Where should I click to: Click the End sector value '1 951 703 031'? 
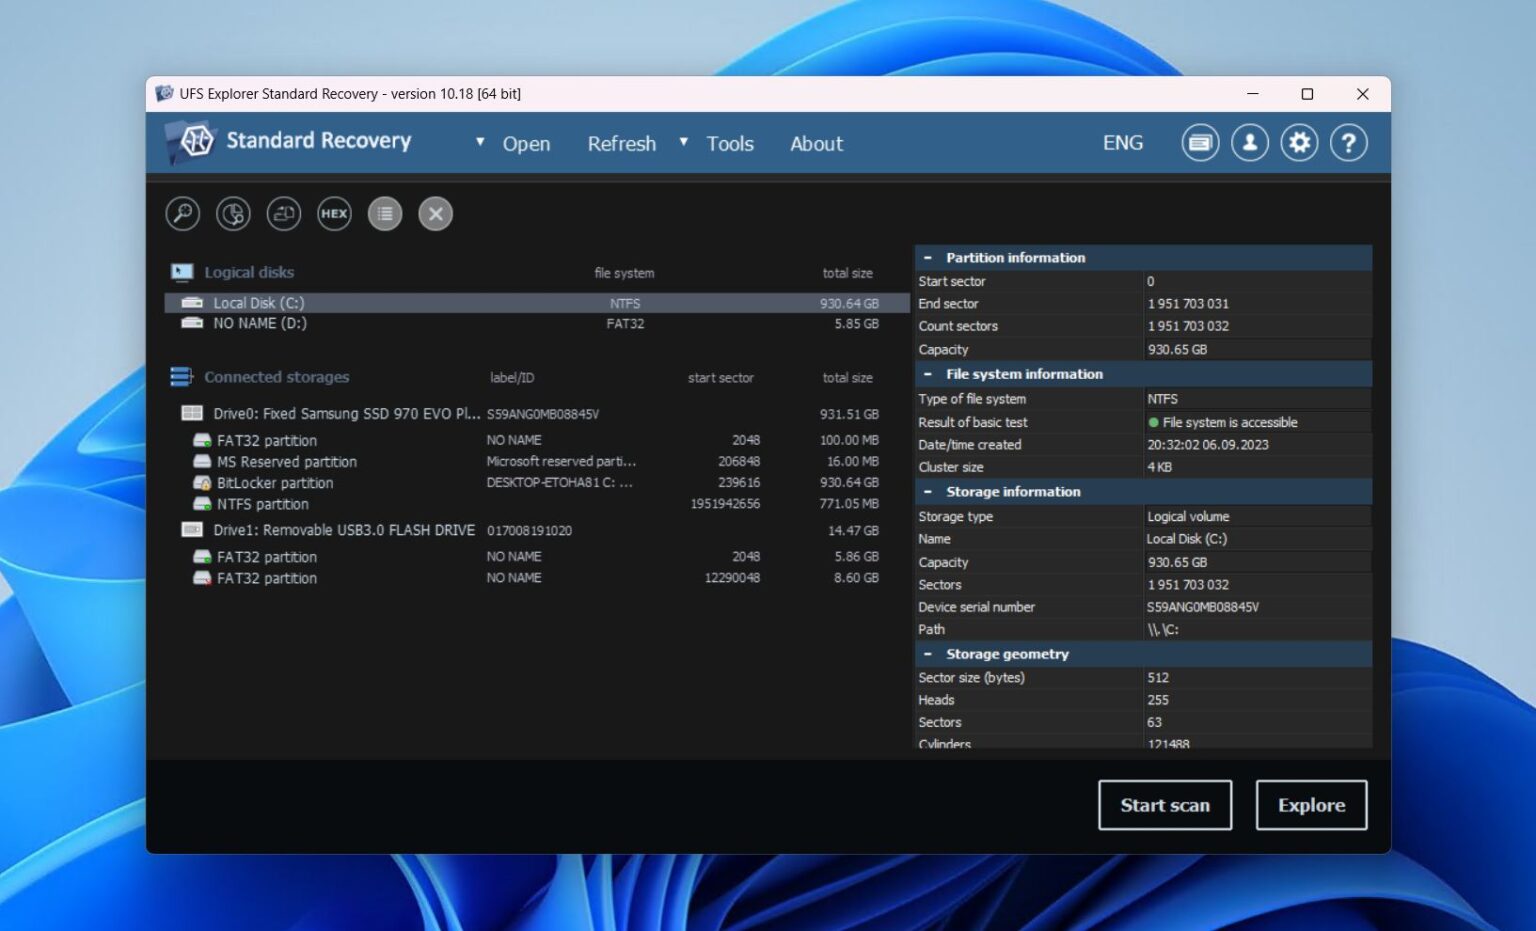[x=1188, y=304]
